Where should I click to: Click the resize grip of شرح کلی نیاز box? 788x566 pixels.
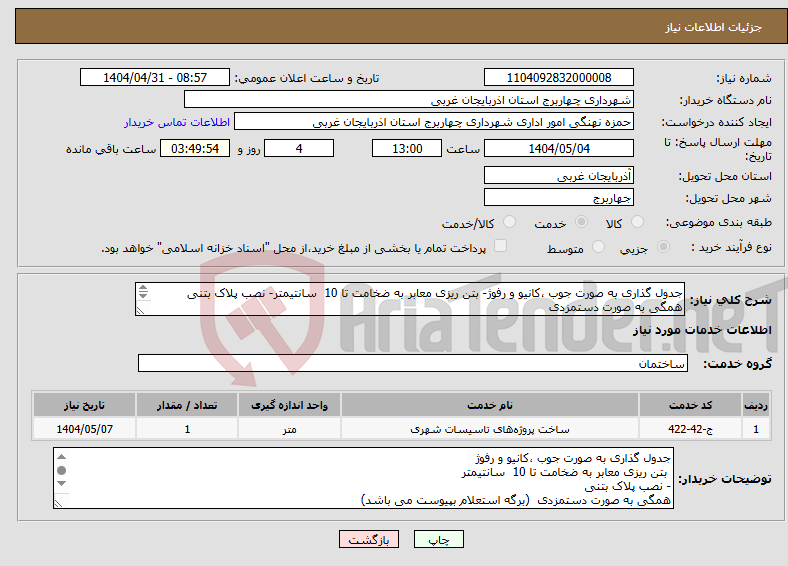pos(141,311)
